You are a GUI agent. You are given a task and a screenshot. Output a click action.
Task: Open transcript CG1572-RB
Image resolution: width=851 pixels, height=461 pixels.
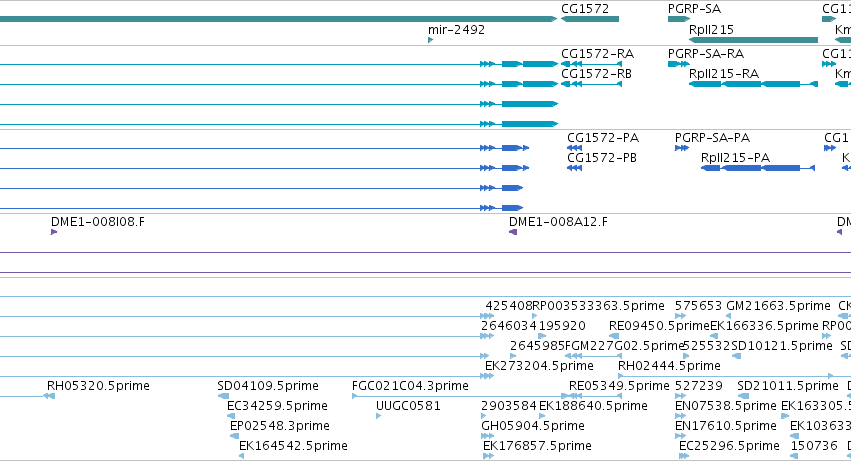(x=596, y=74)
